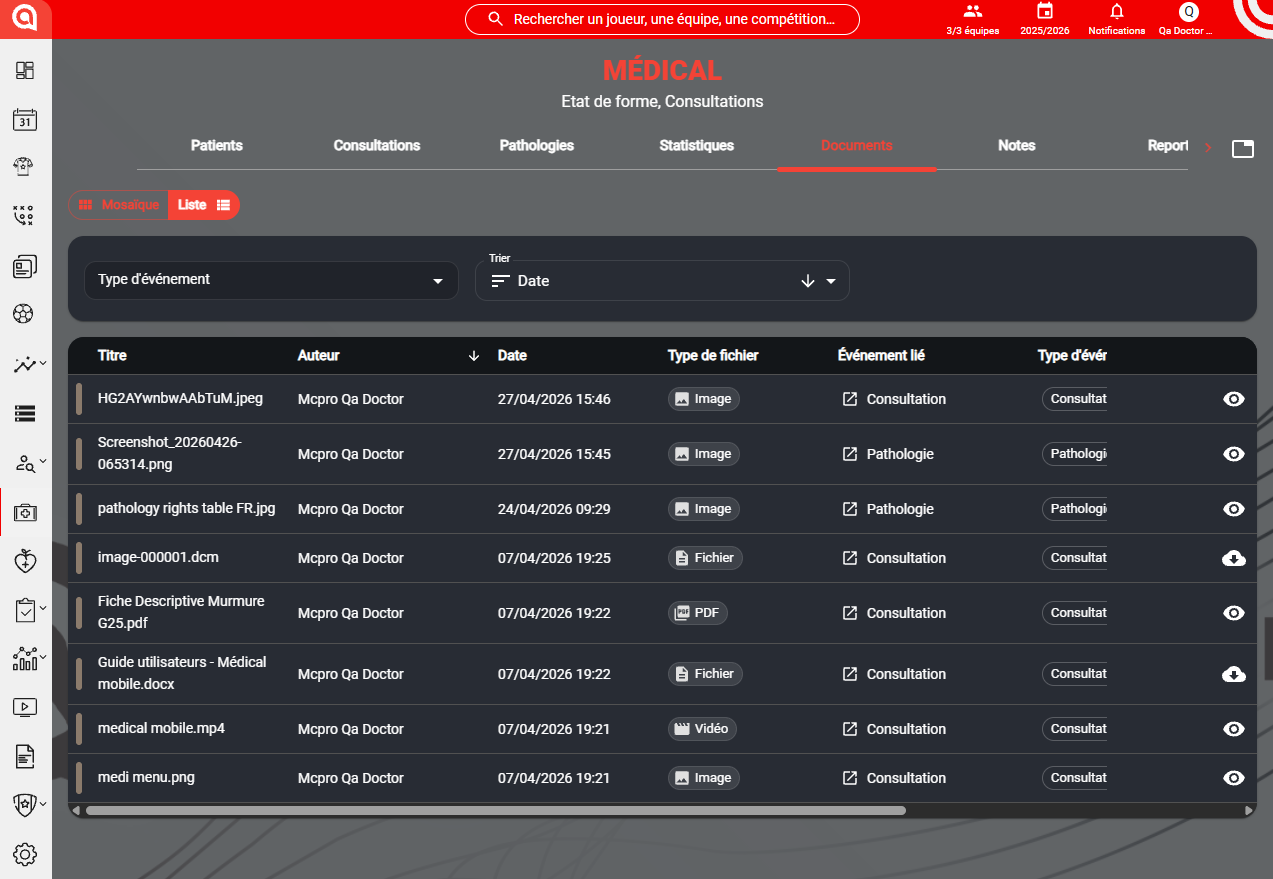Viewport: 1273px width, 879px height.
Task: Switch to Mosaïque view
Action: (119, 205)
